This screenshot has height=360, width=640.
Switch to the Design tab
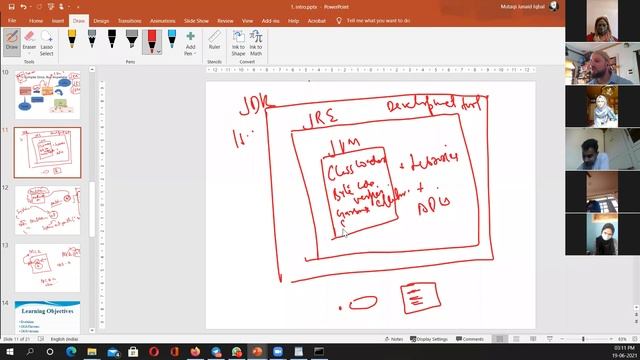[101, 20]
